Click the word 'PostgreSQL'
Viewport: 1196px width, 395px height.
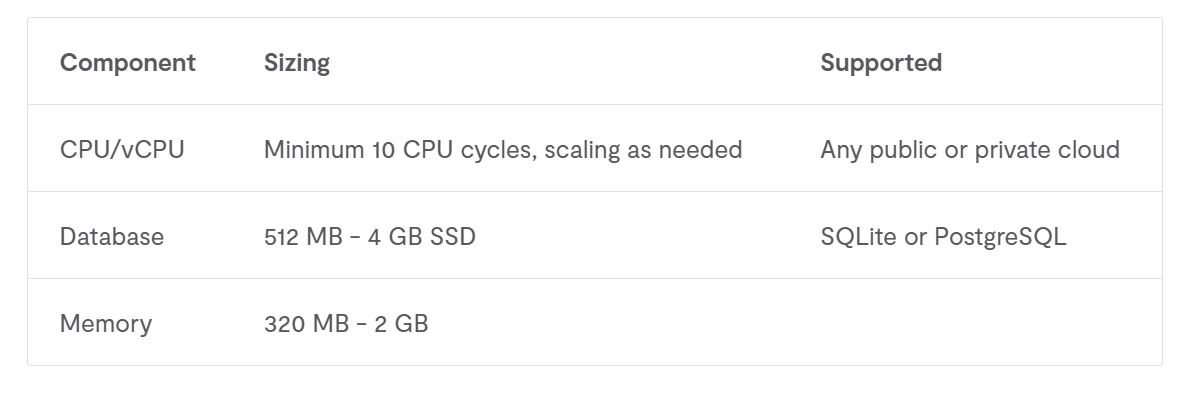click(x=1000, y=236)
